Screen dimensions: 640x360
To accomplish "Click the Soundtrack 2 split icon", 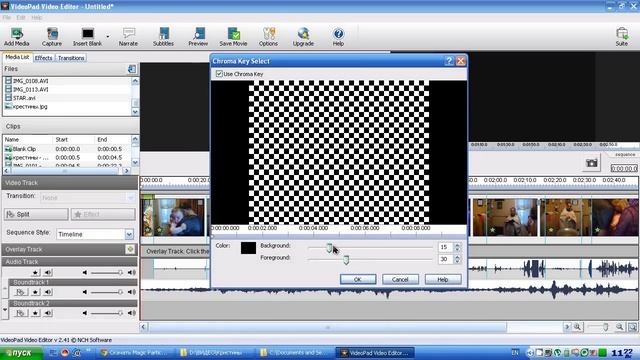I will click(x=20, y=313).
